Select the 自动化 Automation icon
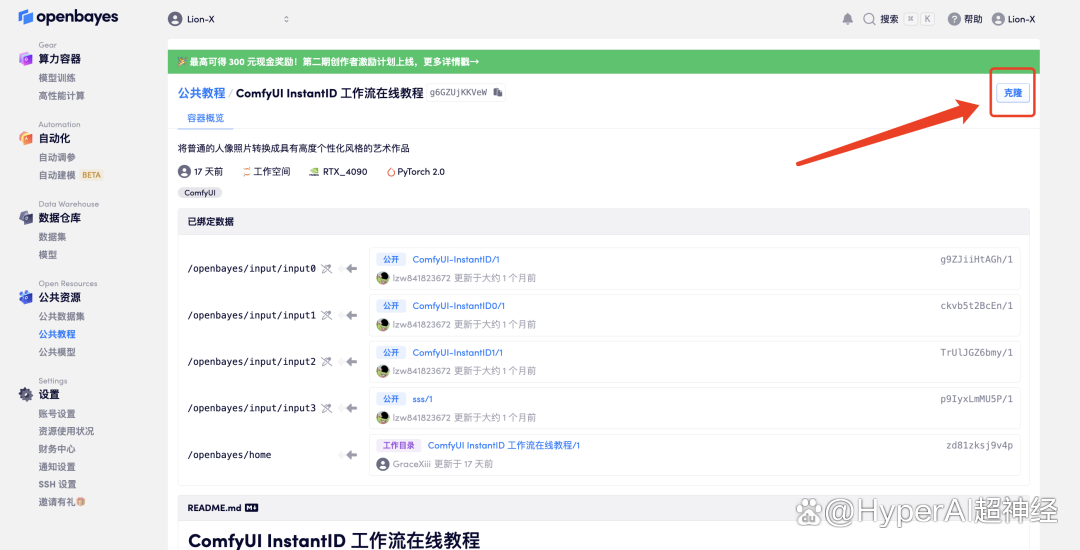 25,138
